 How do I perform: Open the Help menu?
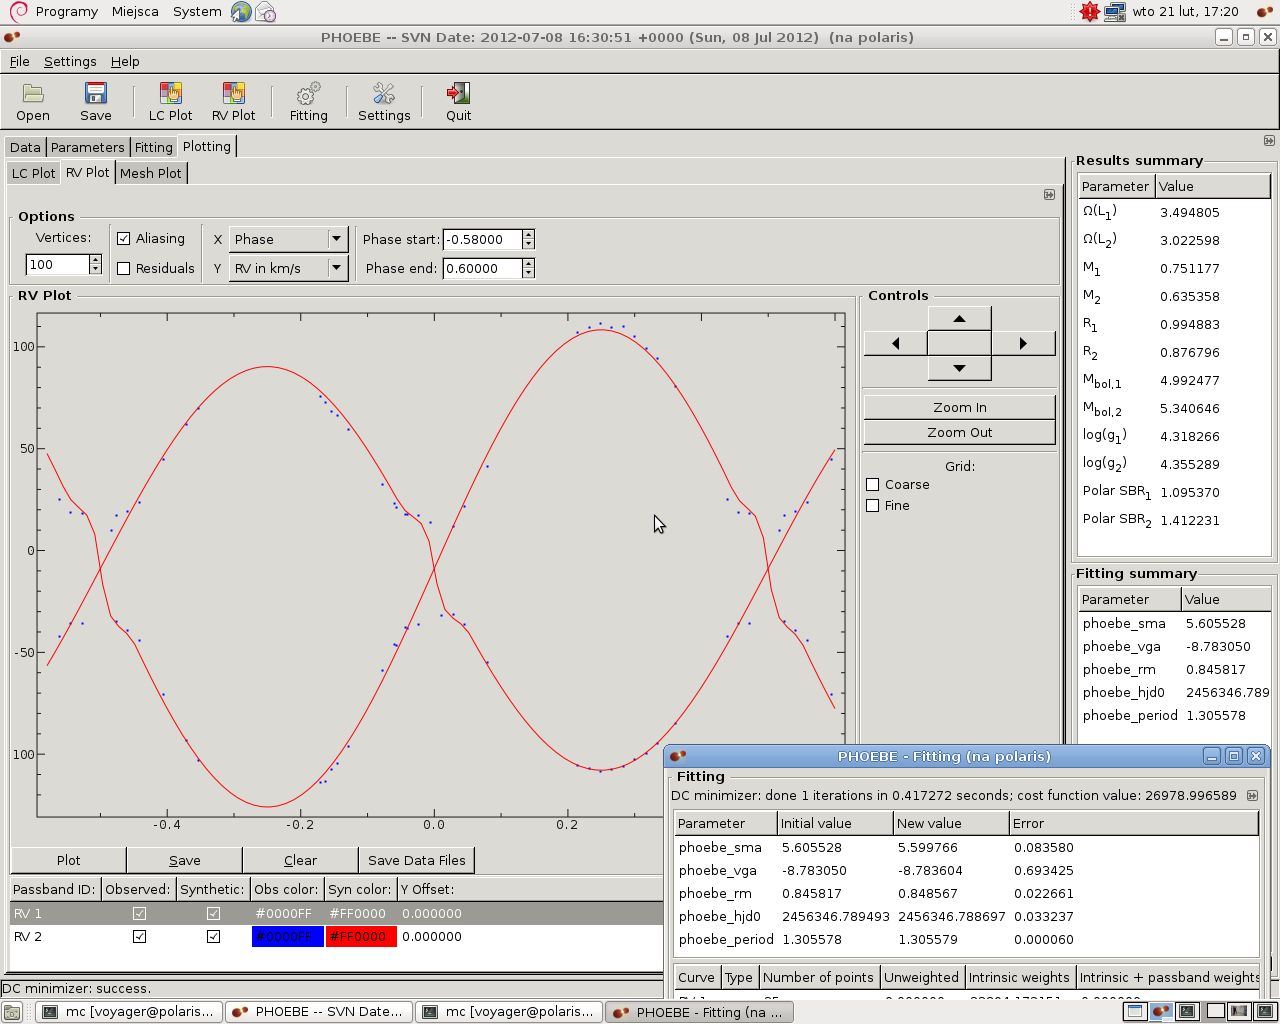coord(125,61)
